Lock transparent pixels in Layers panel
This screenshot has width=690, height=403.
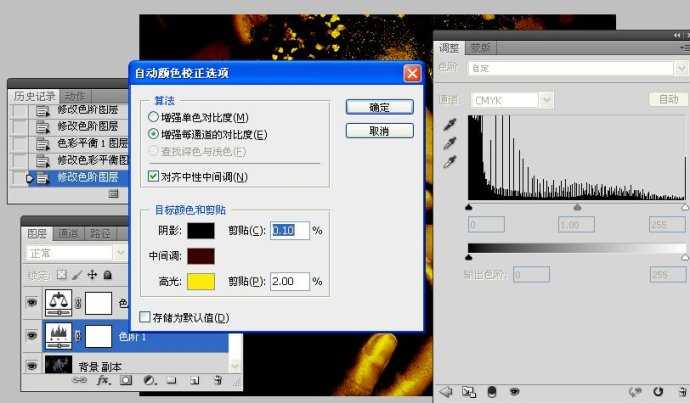click(62, 275)
